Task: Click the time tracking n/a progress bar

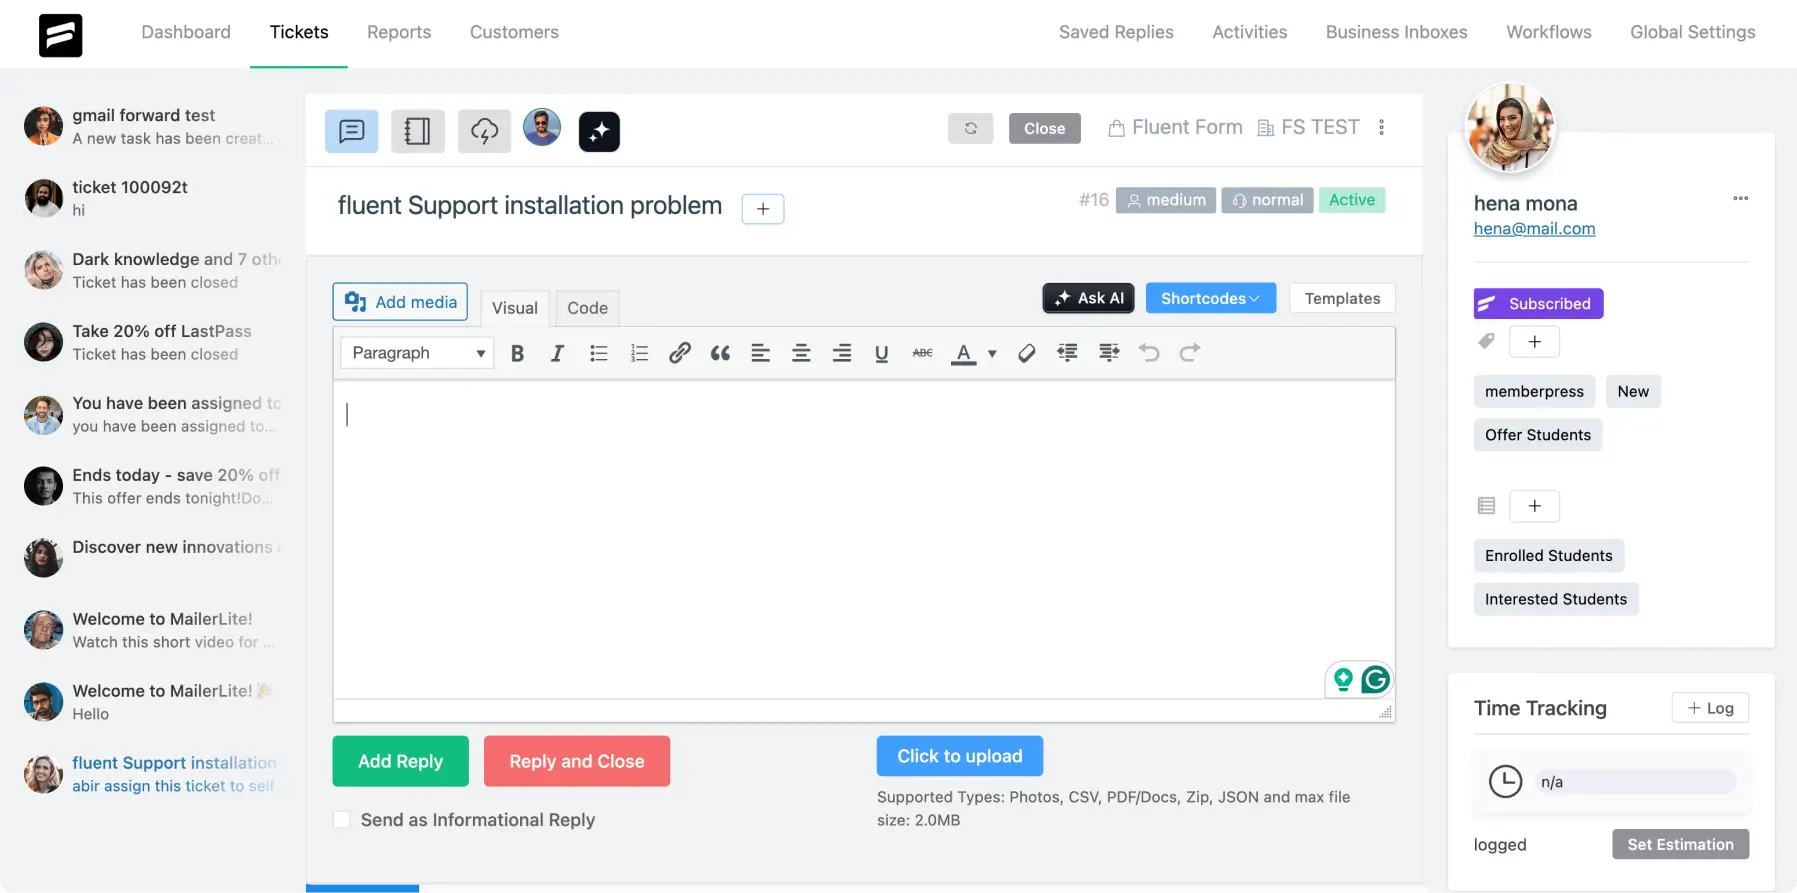Action: pos(1636,782)
